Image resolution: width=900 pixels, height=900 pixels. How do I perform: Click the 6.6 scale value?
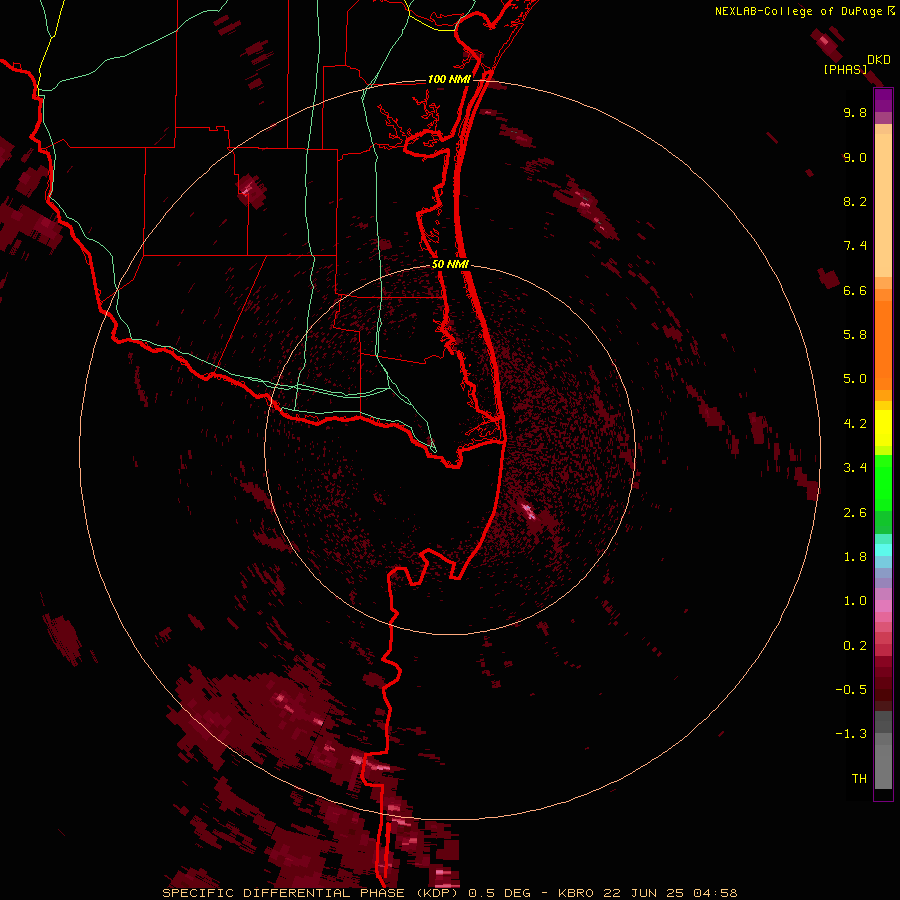point(855,290)
